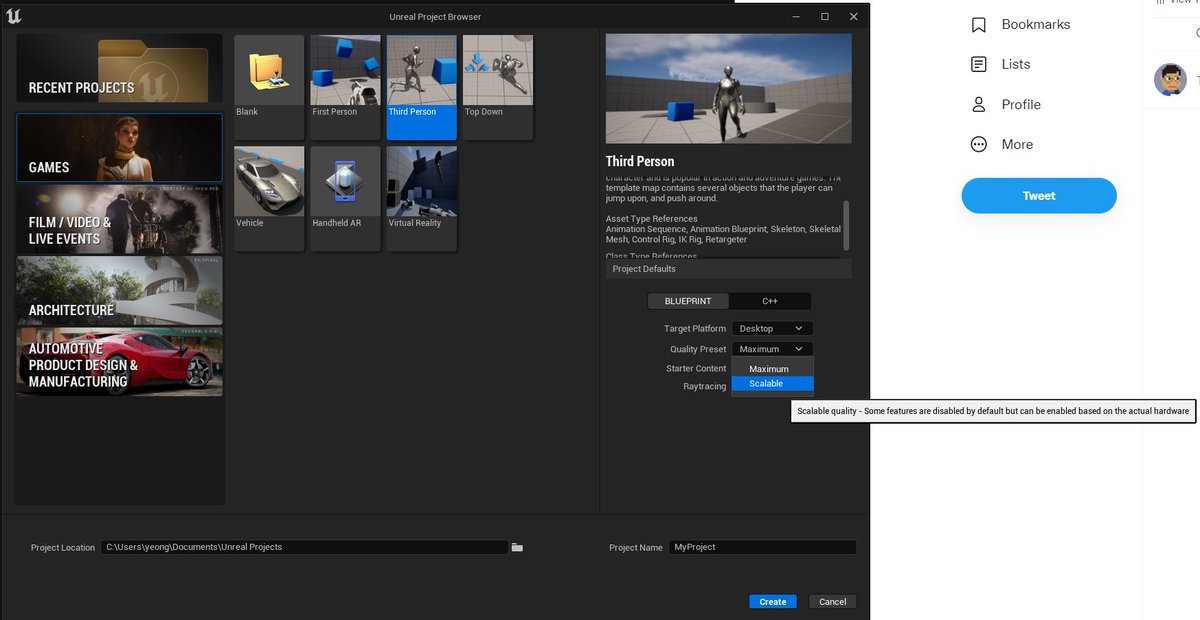This screenshot has height=620, width=1200.
Task: Select the Third Person template
Action: (x=421, y=87)
